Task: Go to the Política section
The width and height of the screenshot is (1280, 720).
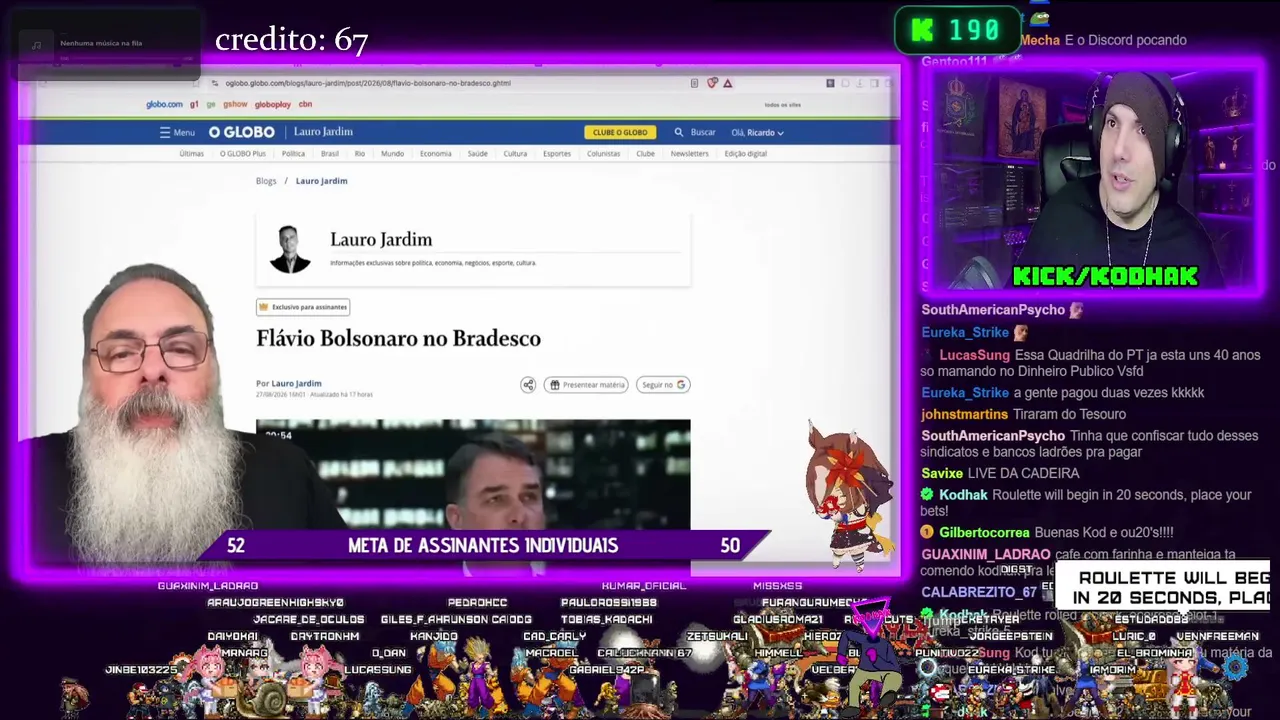Action: coord(293,154)
